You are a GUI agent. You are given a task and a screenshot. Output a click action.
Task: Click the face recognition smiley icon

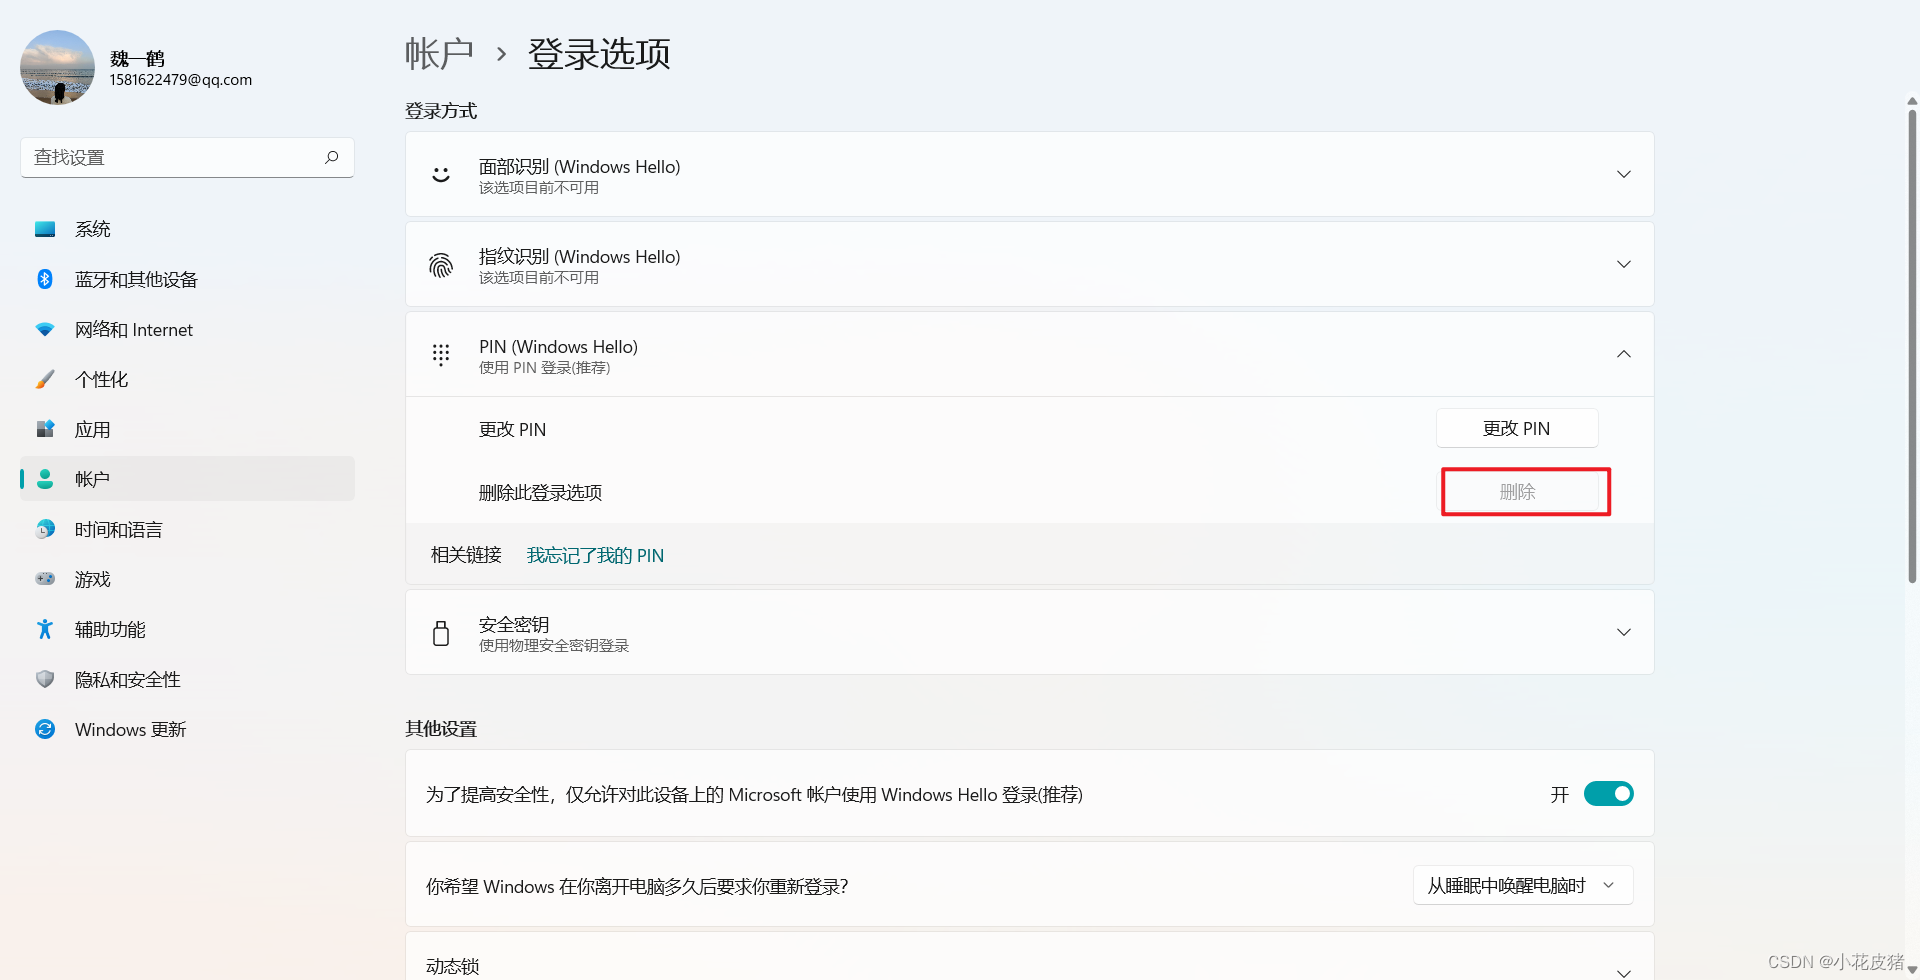(x=441, y=175)
